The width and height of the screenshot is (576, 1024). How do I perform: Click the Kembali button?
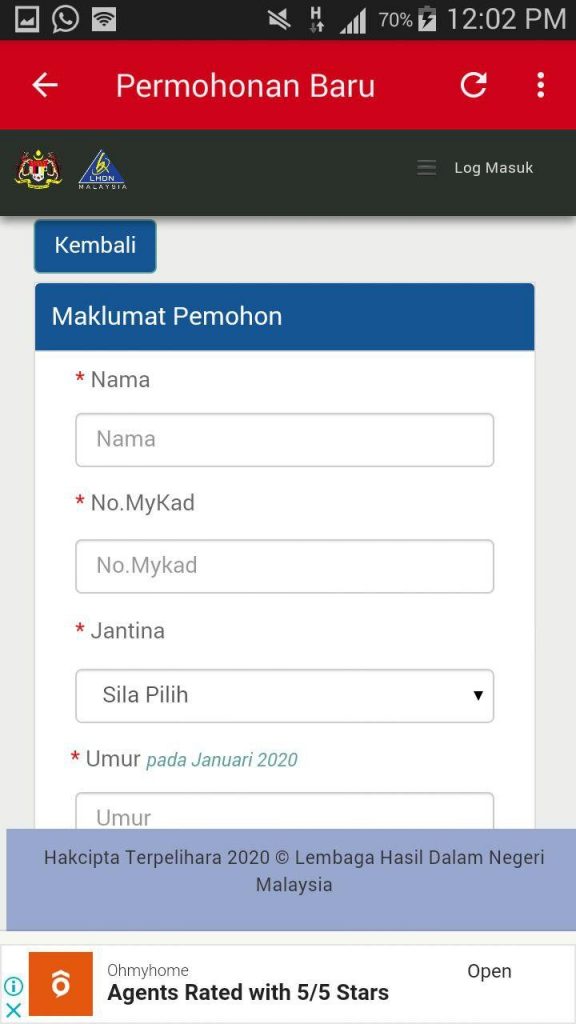coord(95,246)
